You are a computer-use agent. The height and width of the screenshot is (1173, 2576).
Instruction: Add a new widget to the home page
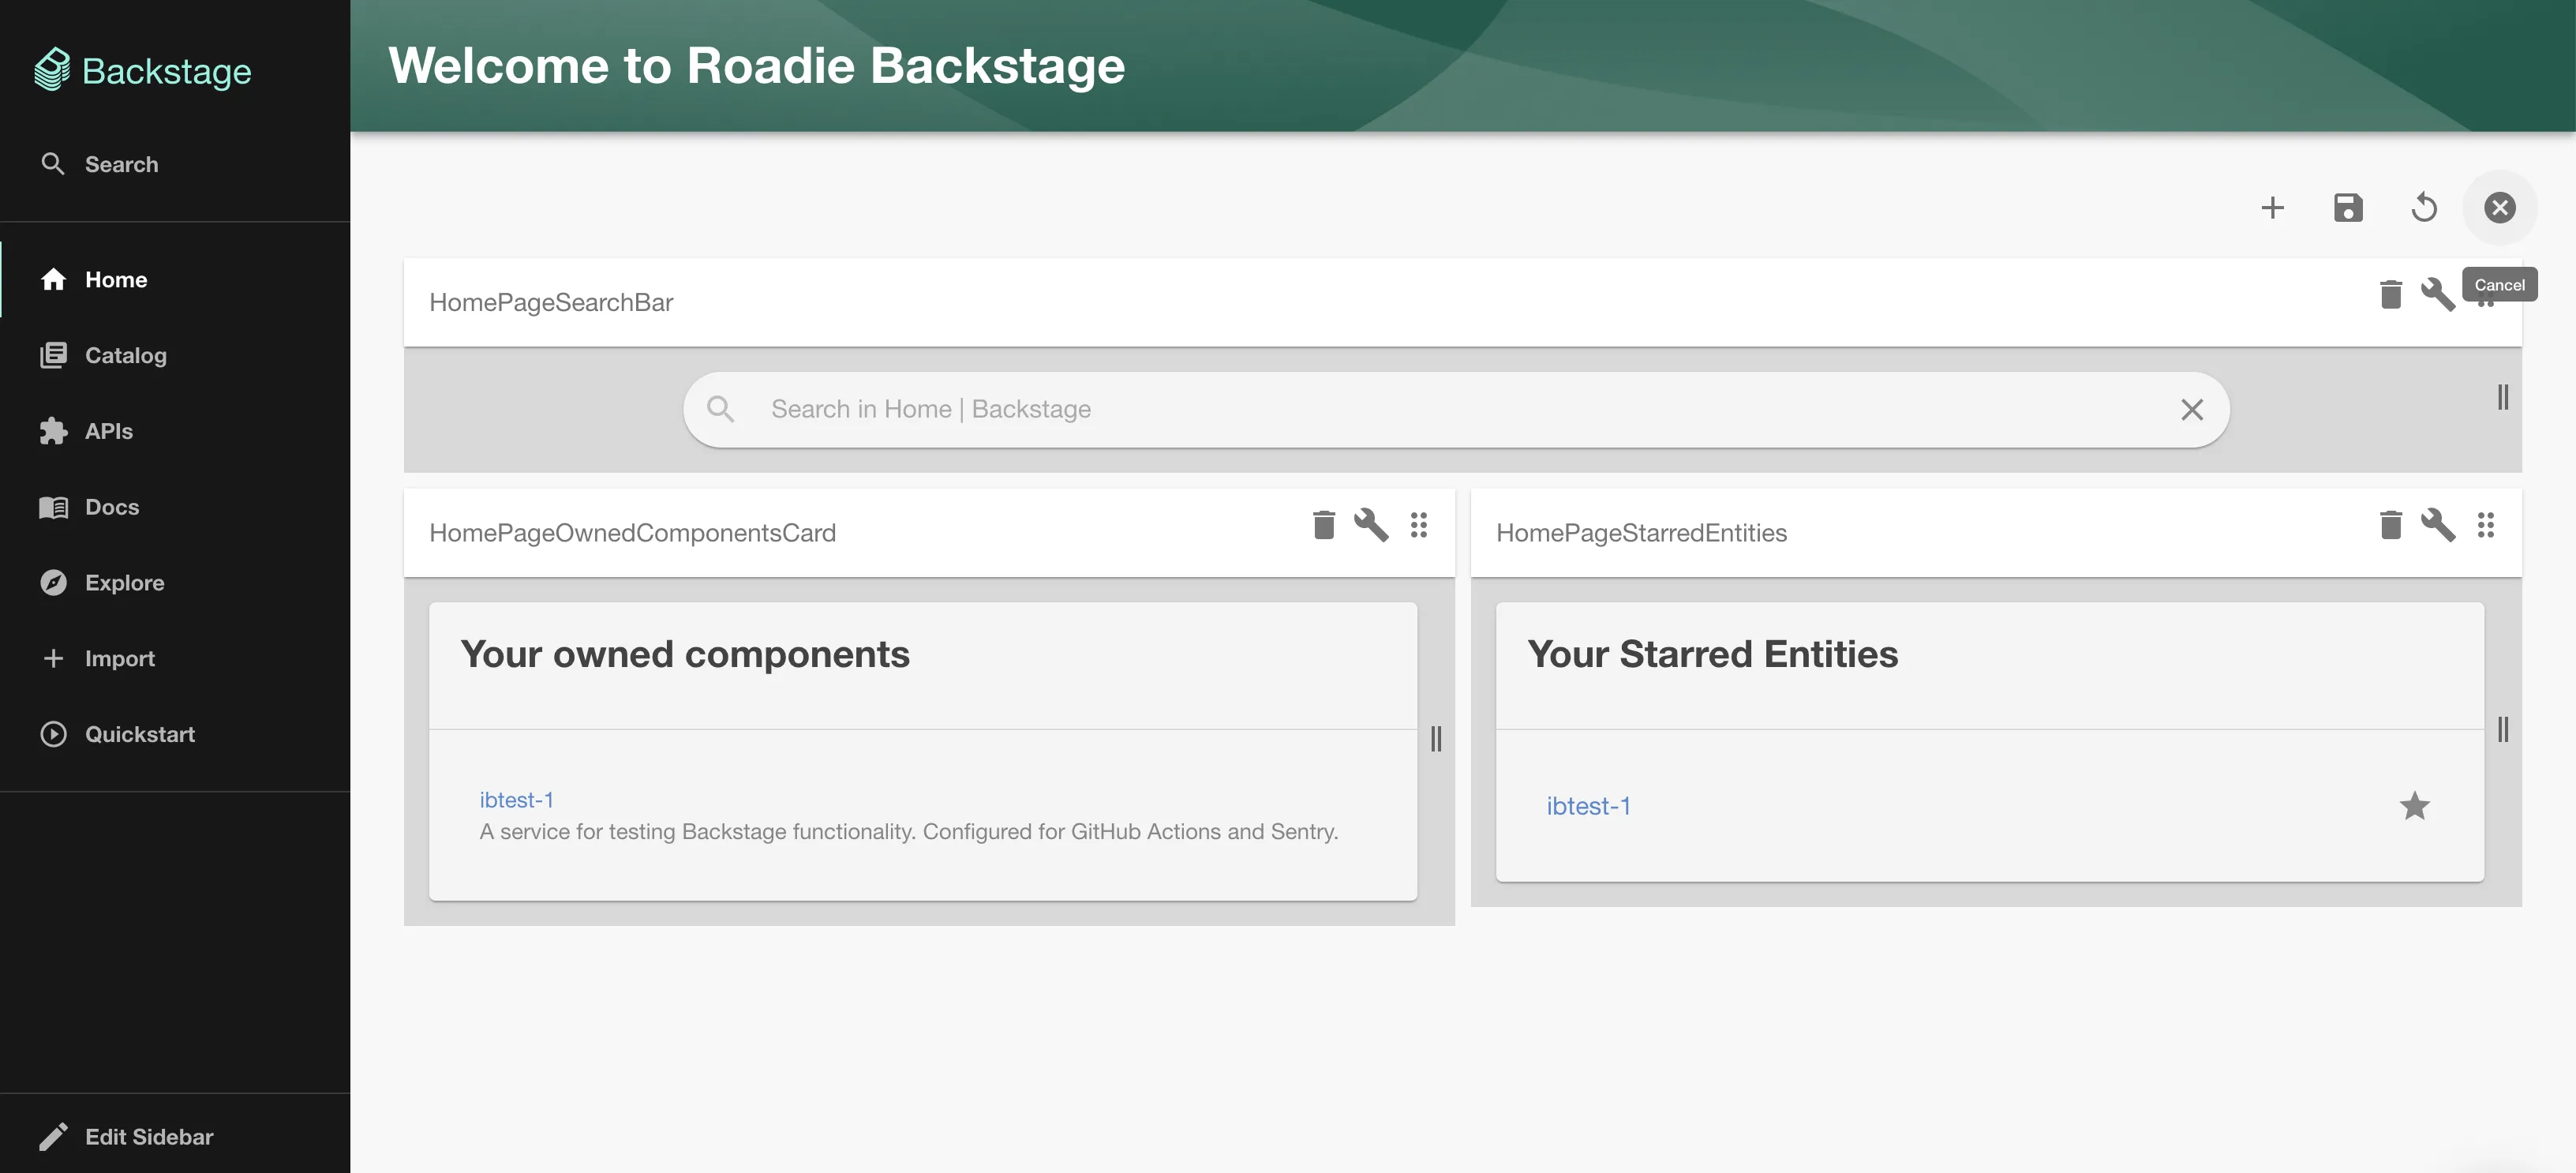click(2272, 208)
